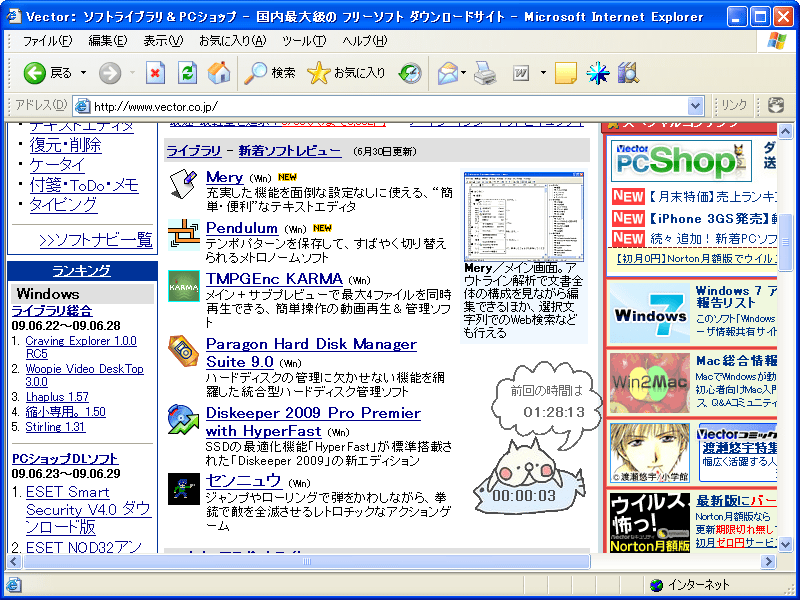This screenshot has height=600, width=800.
Task: Click the Edit with Word icon
Action: (521, 73)
